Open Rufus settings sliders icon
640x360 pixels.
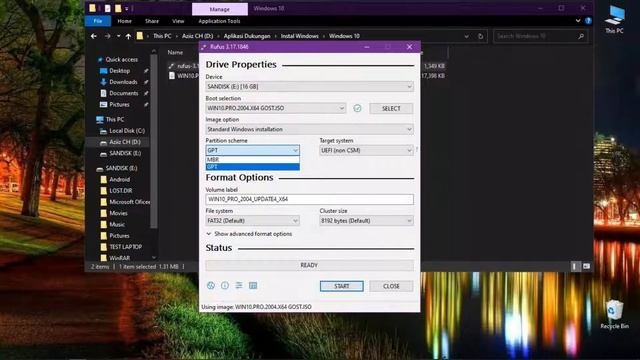click(239, 286)
